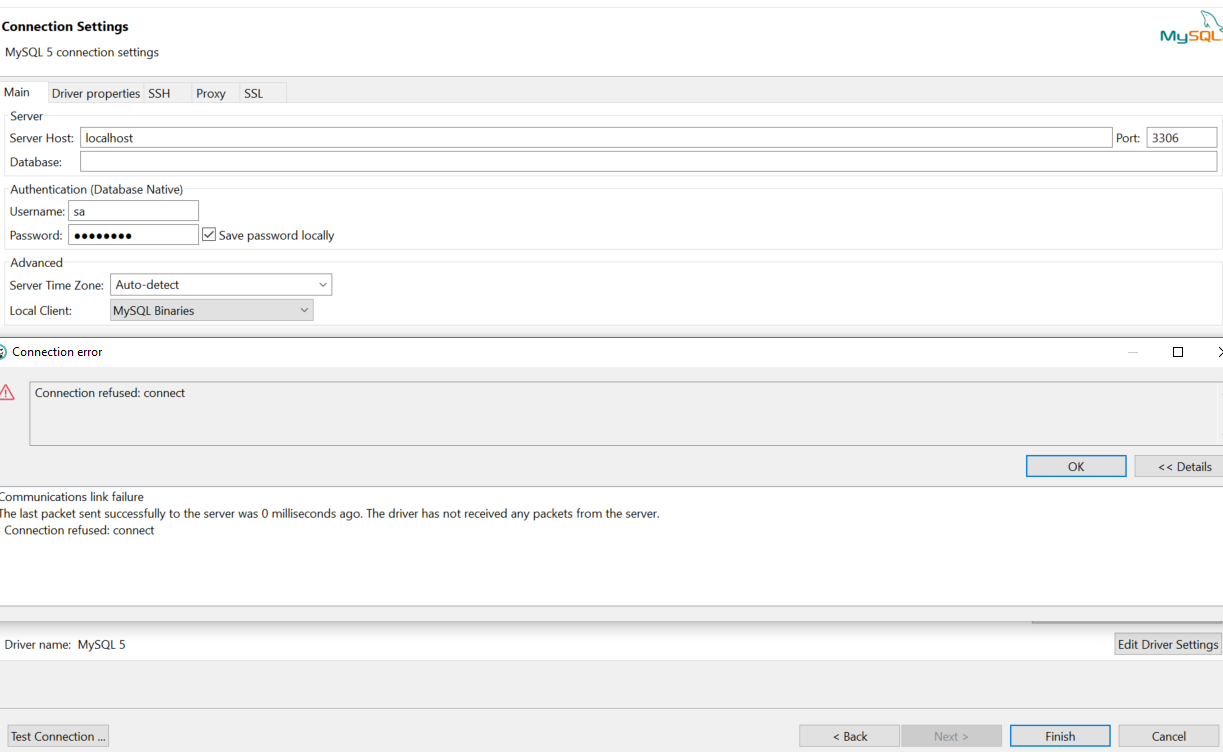This screenshot has width=1223, height=752.
Task: Click the red warning triangle icon
Action: [x=7, y=392]
